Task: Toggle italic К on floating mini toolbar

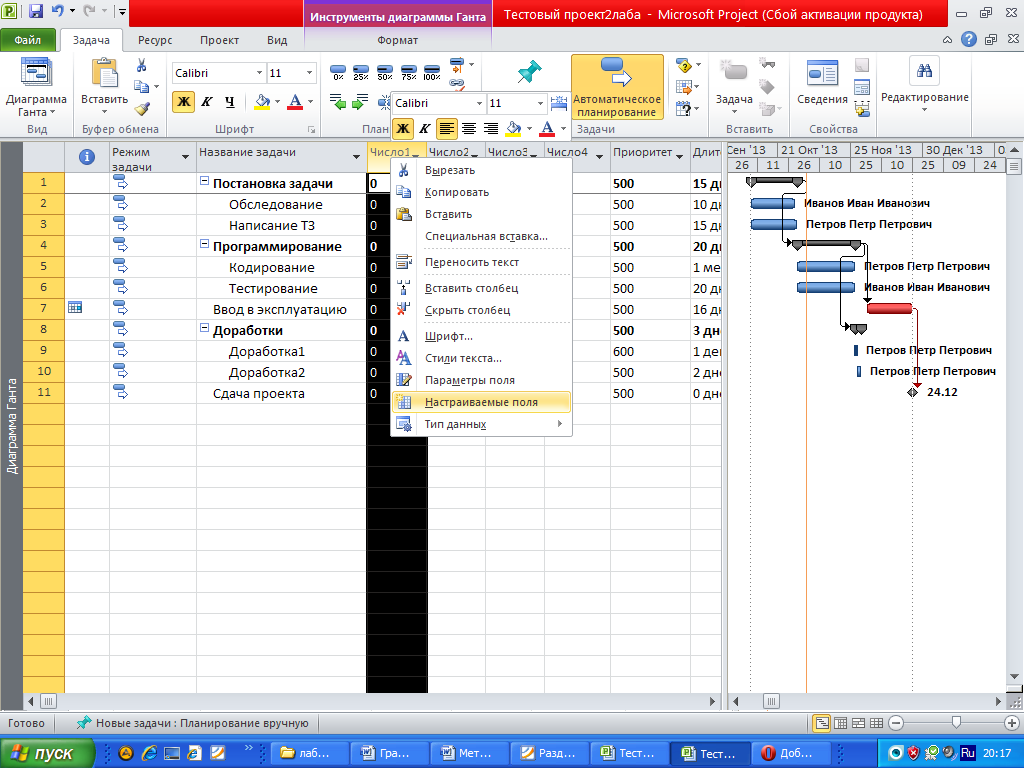Action: (424, 128)
